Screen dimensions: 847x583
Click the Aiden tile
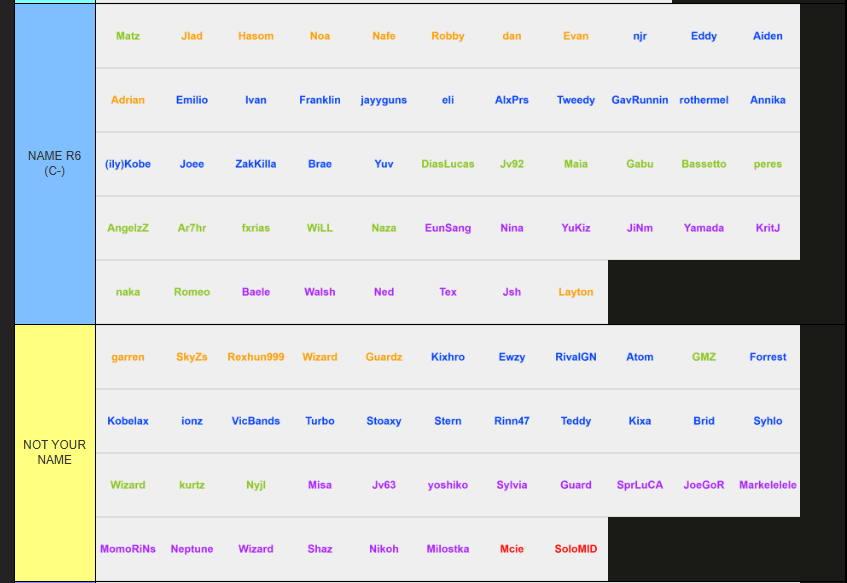[x=768, y=36]
